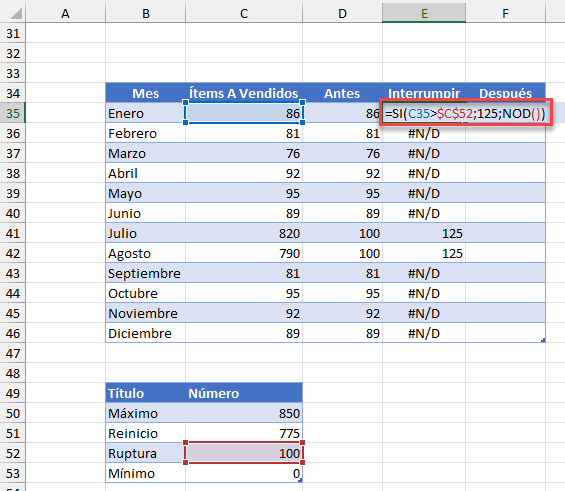Select column C header
The height and width of the screenshot is (491, 565).
(244, 13)
